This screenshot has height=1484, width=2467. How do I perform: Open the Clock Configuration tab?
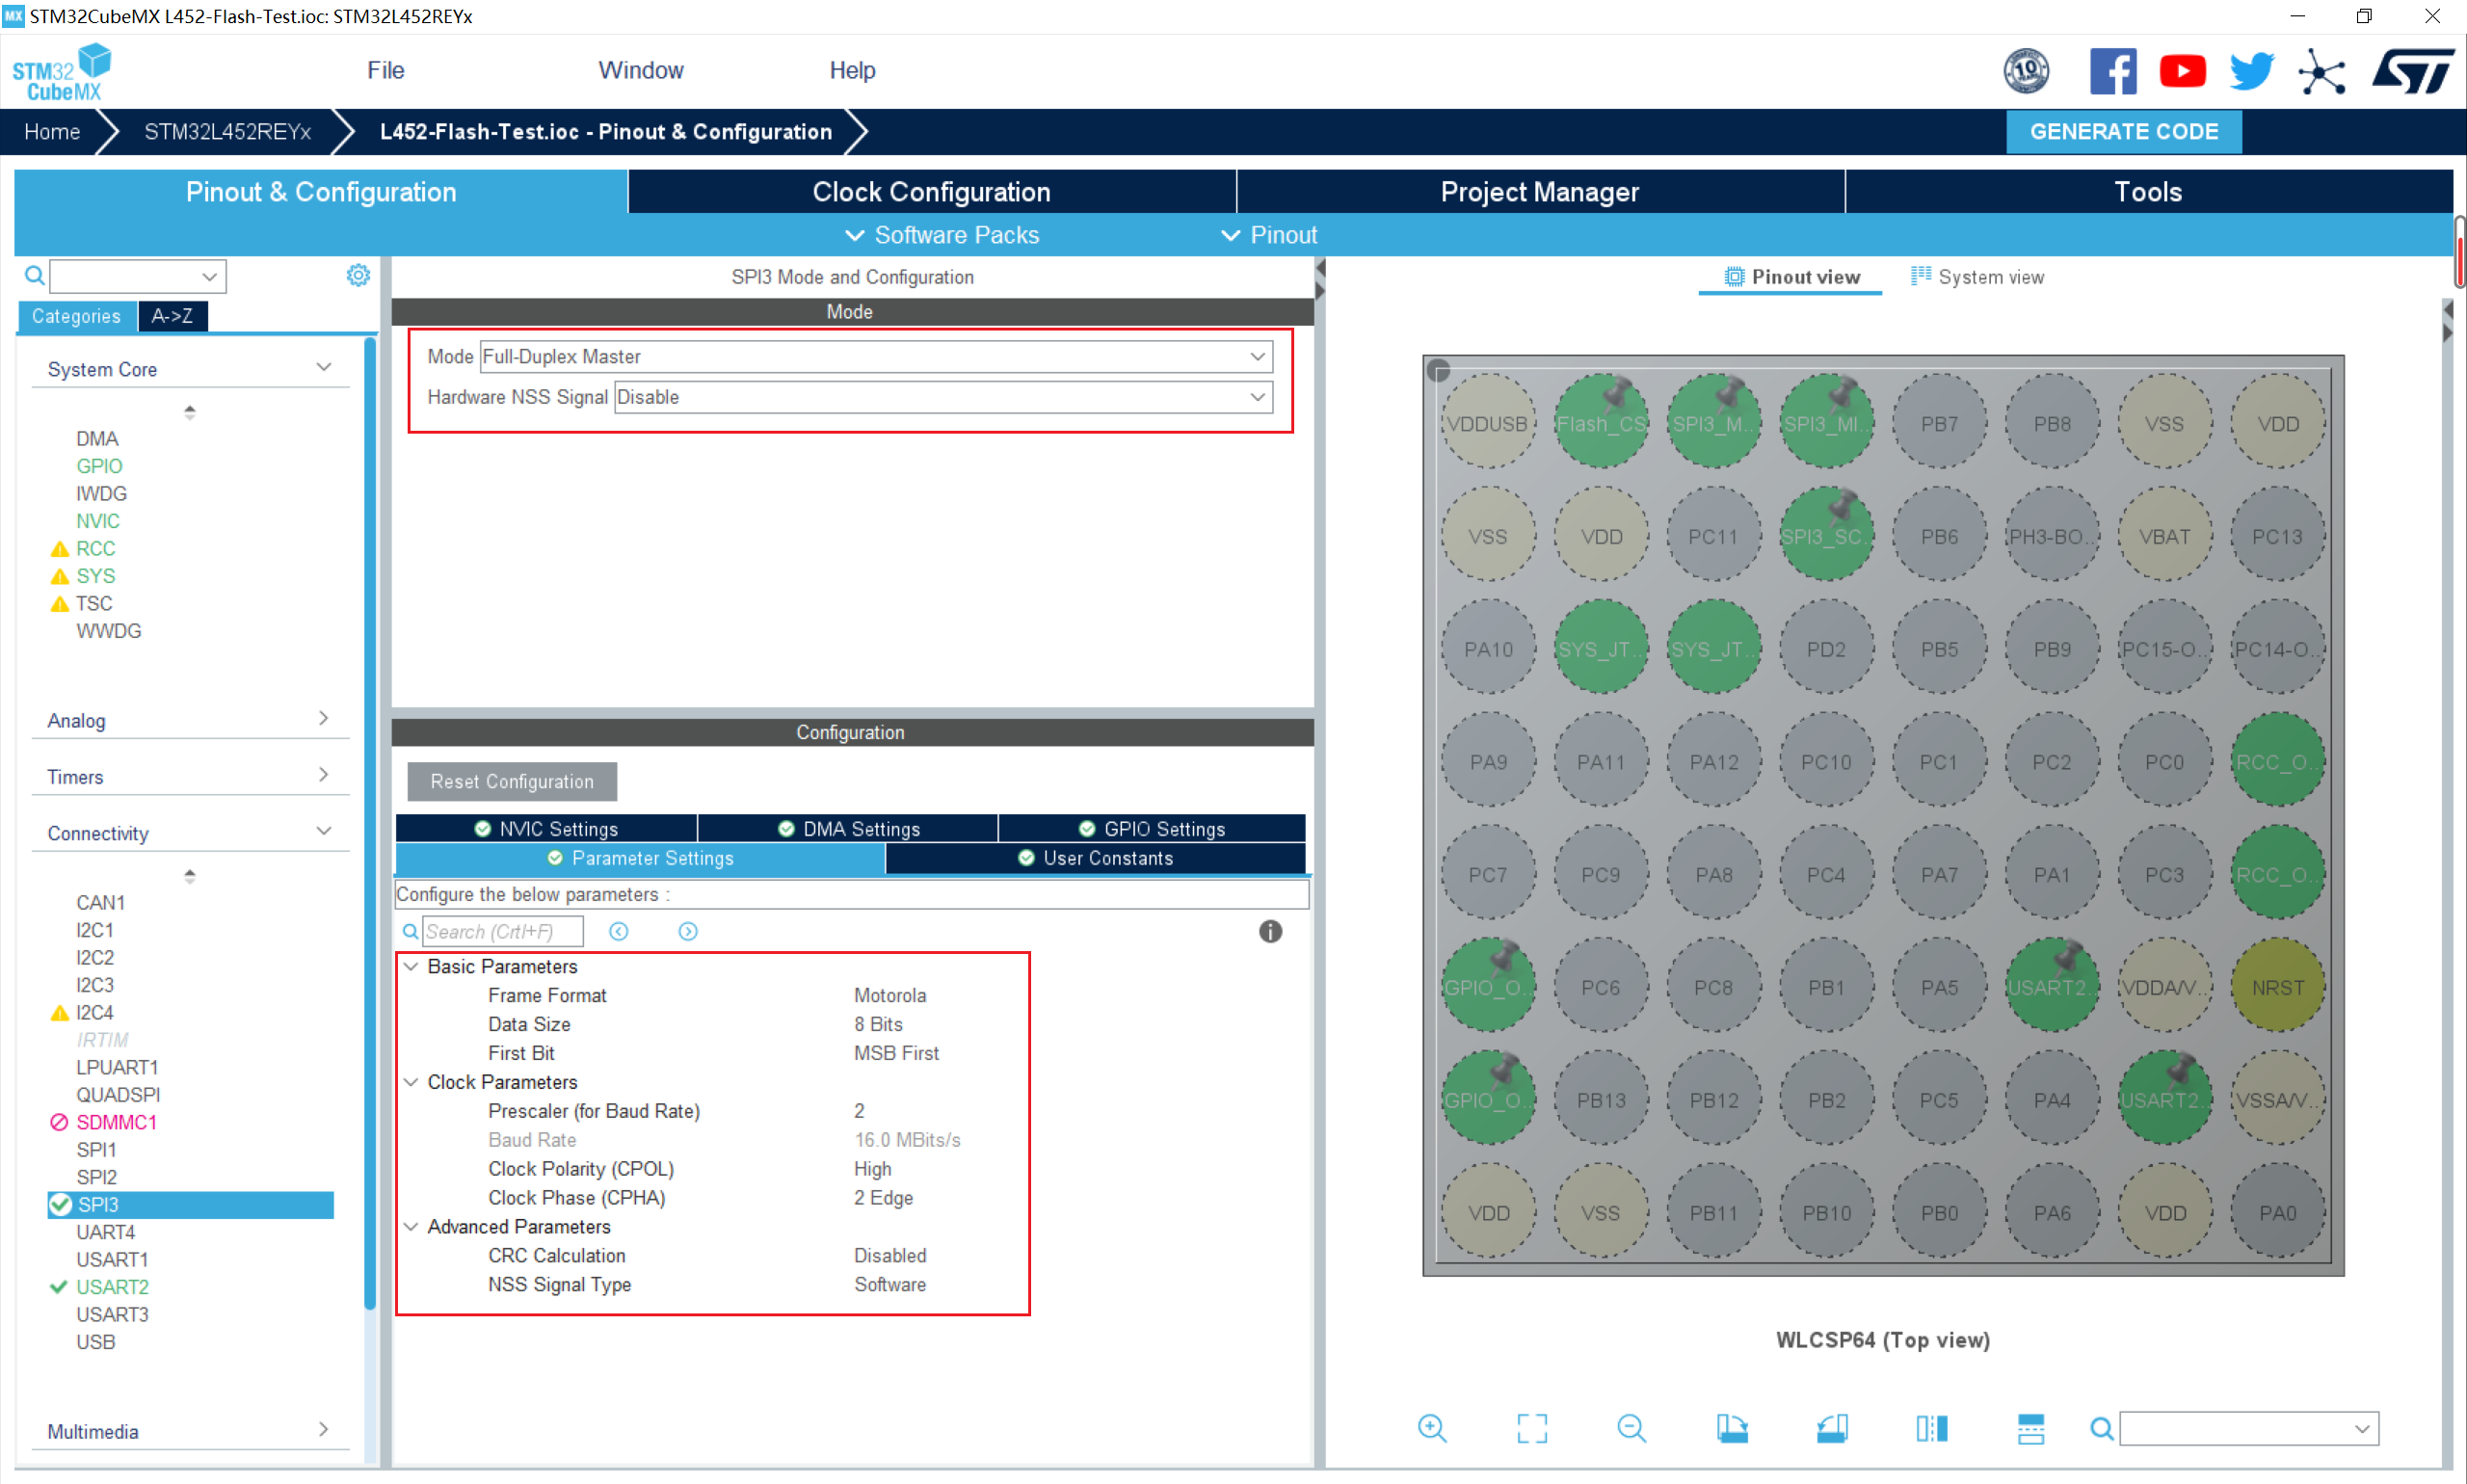930,192
